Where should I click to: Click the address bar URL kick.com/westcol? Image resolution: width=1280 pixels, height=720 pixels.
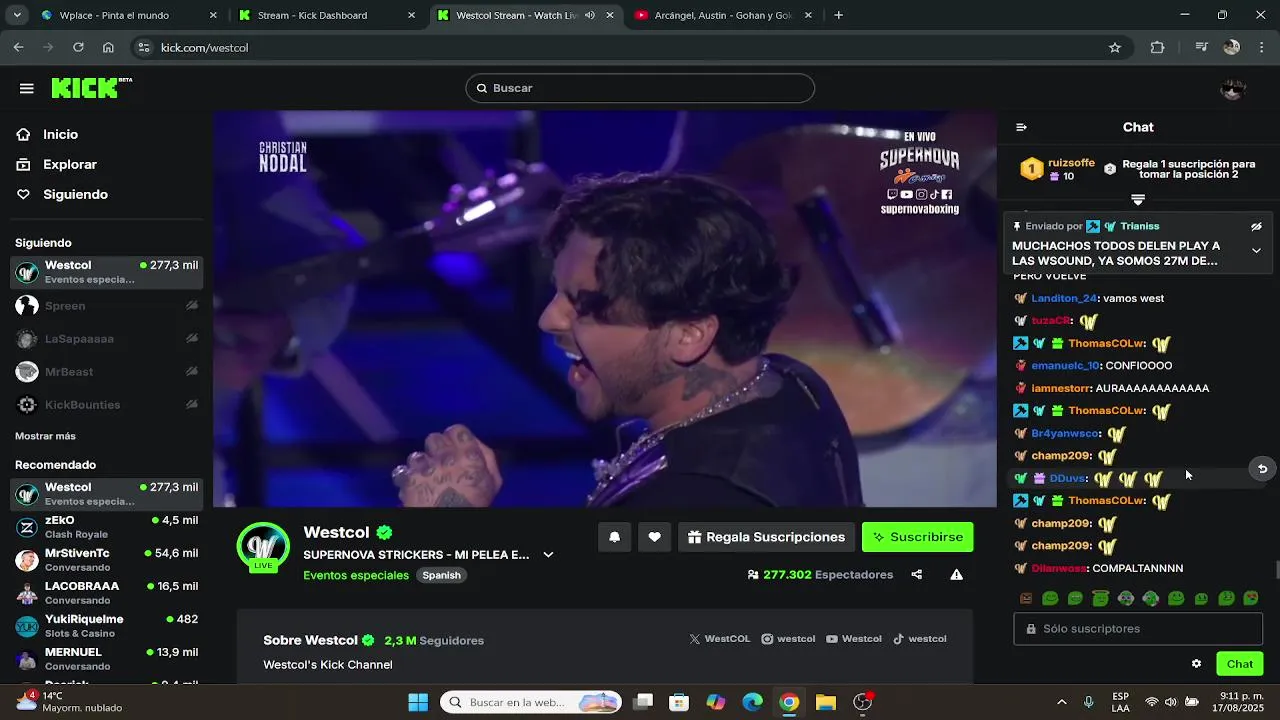[204, 48]
